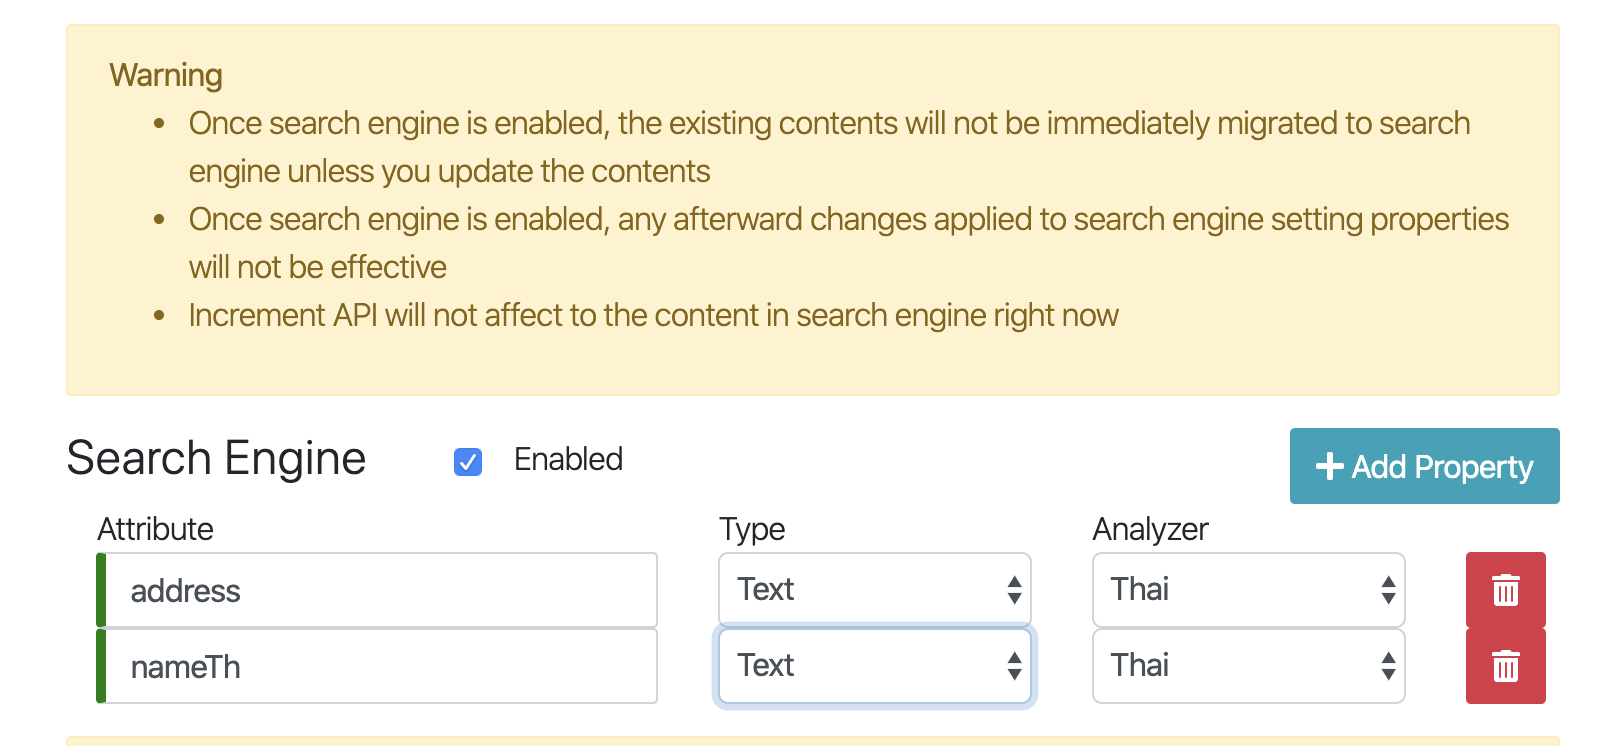1602x746 pixels.
Task: Click the Analyzer column label
Action: pos(1150,529)
